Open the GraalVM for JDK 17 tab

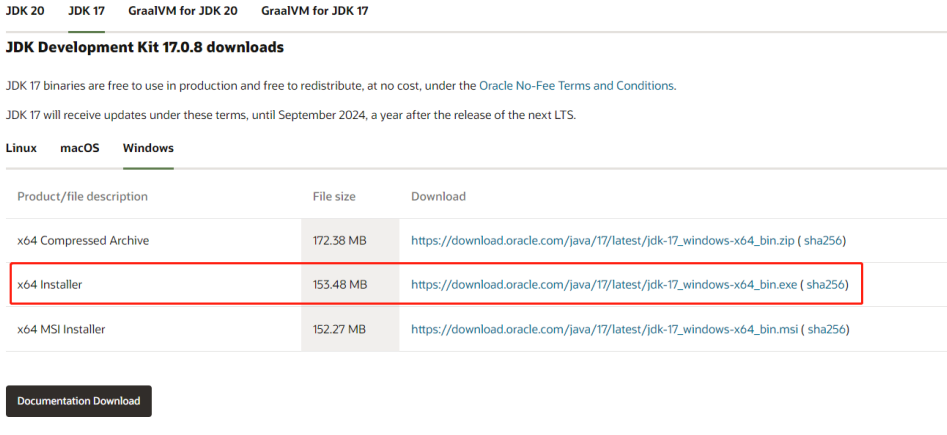click(x=315, y=11)
